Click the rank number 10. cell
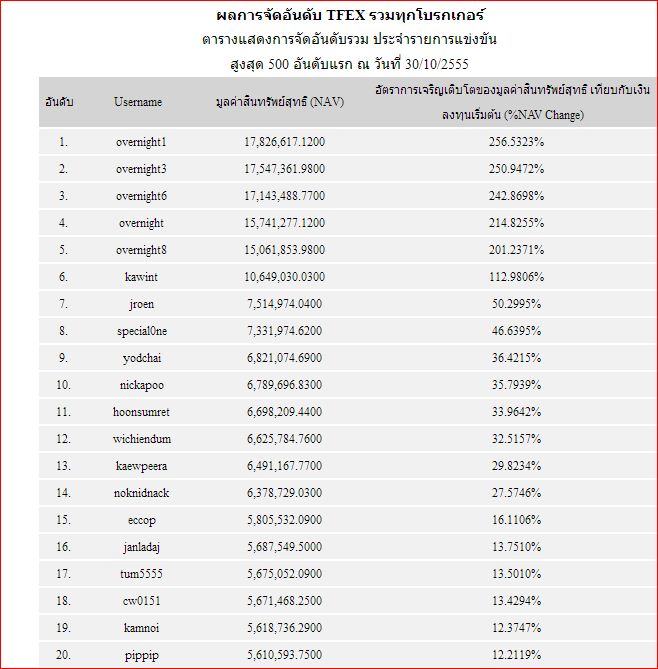The image size is (658, 669). [63, 385]
